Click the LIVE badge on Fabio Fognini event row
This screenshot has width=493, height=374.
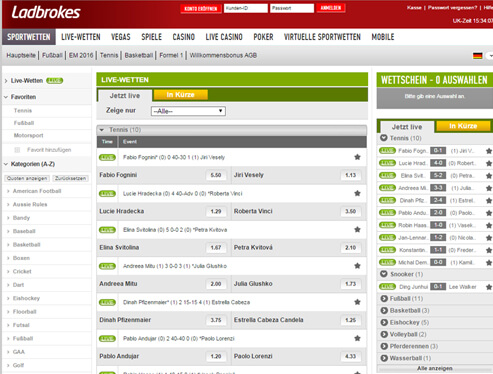coord(107,157)
